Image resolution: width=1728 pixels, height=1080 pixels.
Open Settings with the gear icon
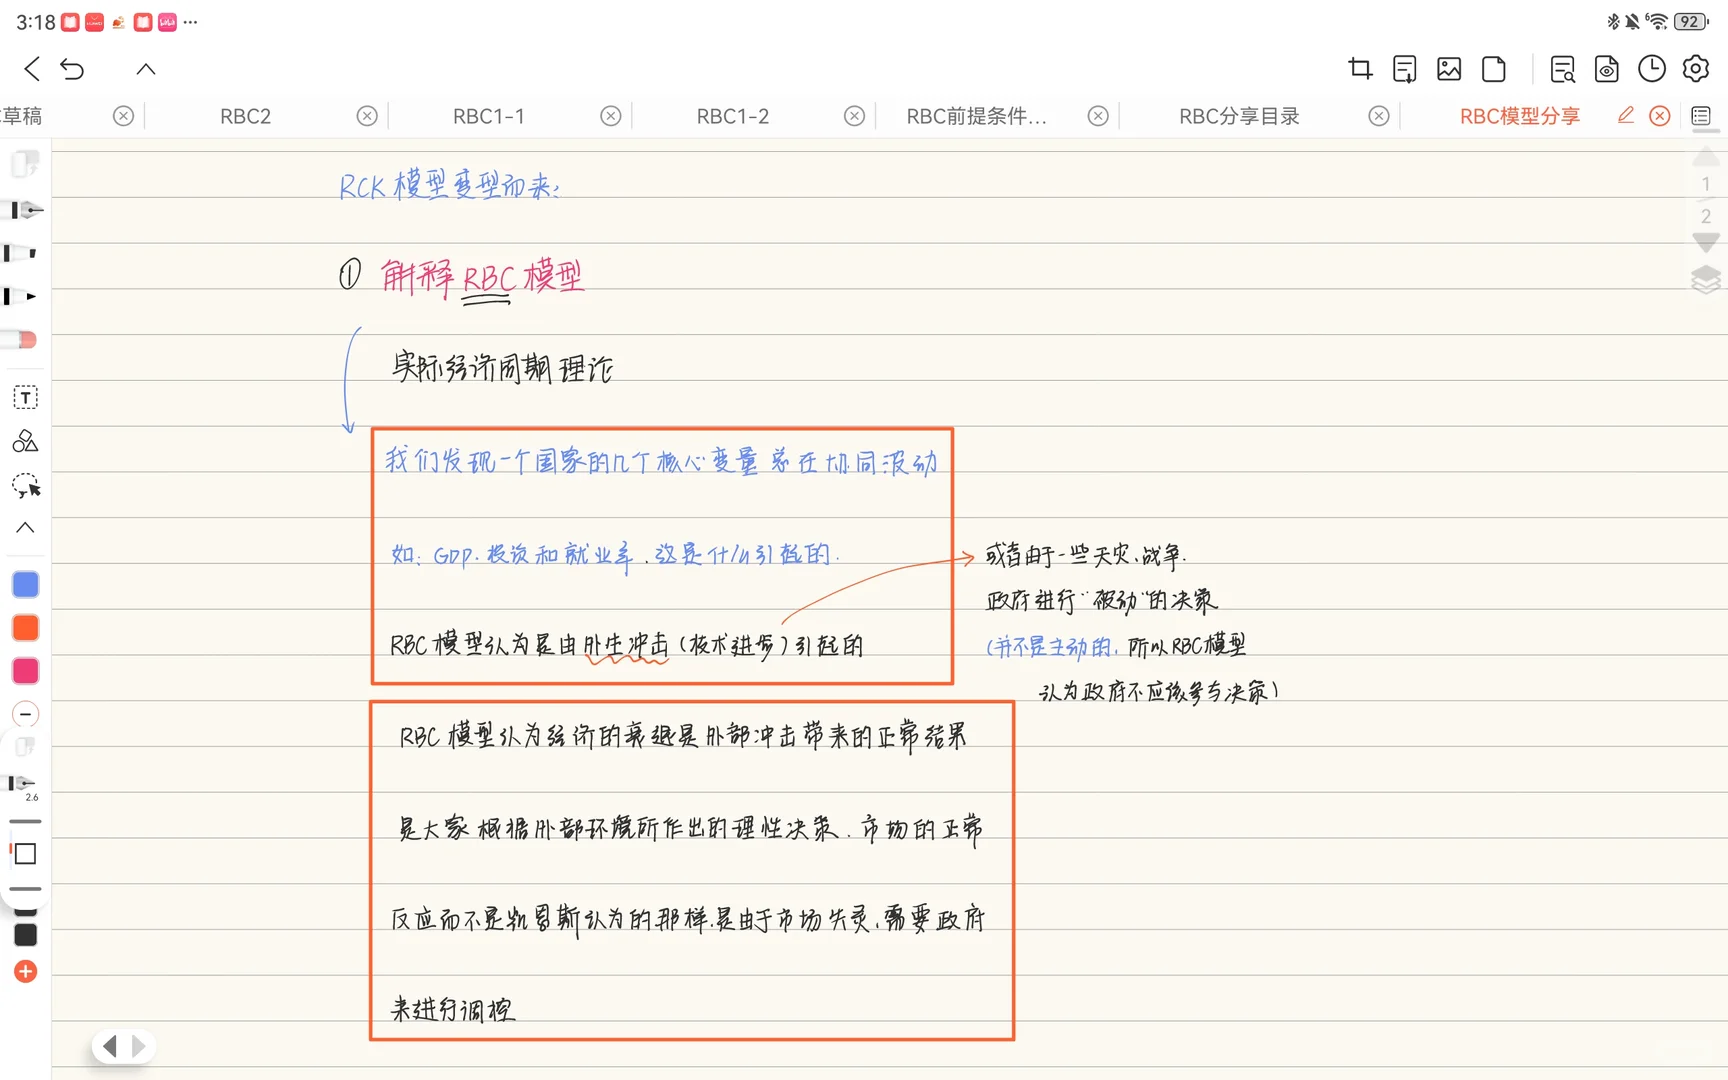point(1695,69)
